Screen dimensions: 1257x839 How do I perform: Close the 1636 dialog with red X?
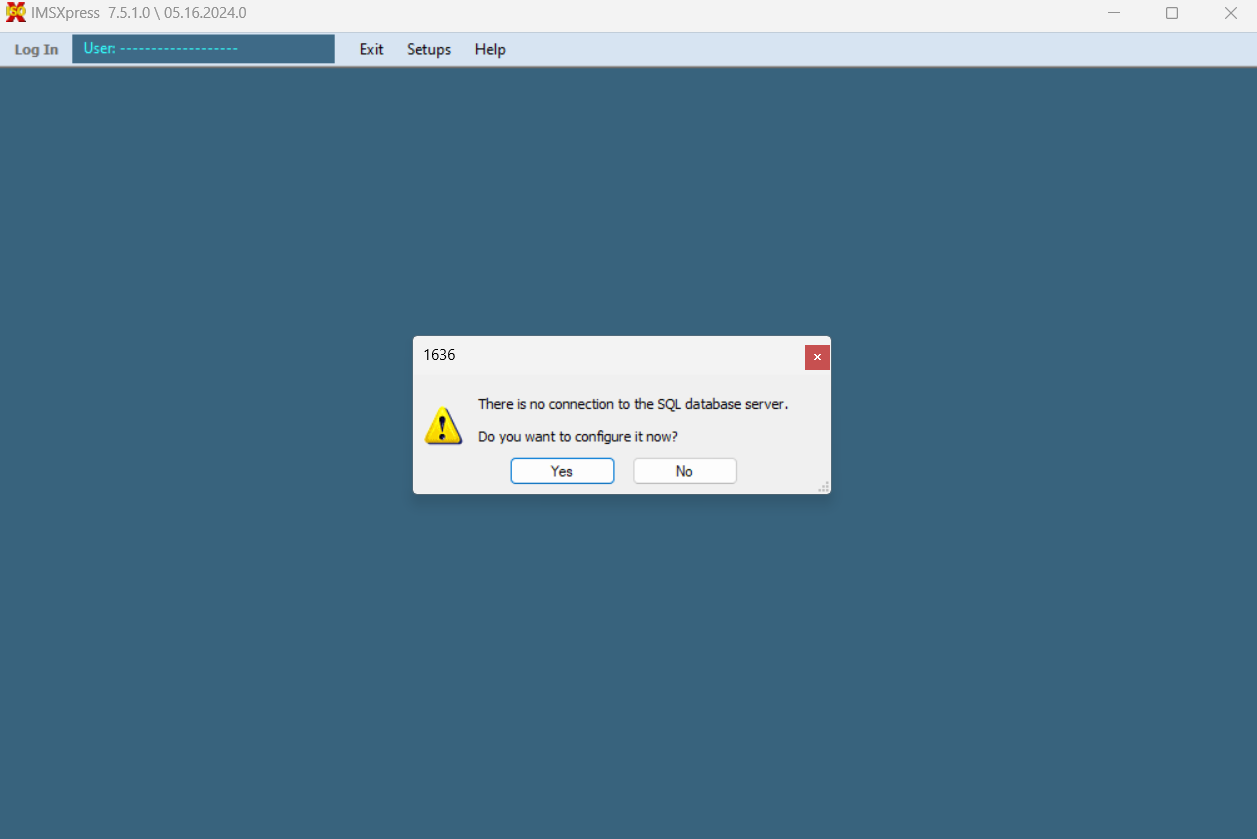pos(817,357)
